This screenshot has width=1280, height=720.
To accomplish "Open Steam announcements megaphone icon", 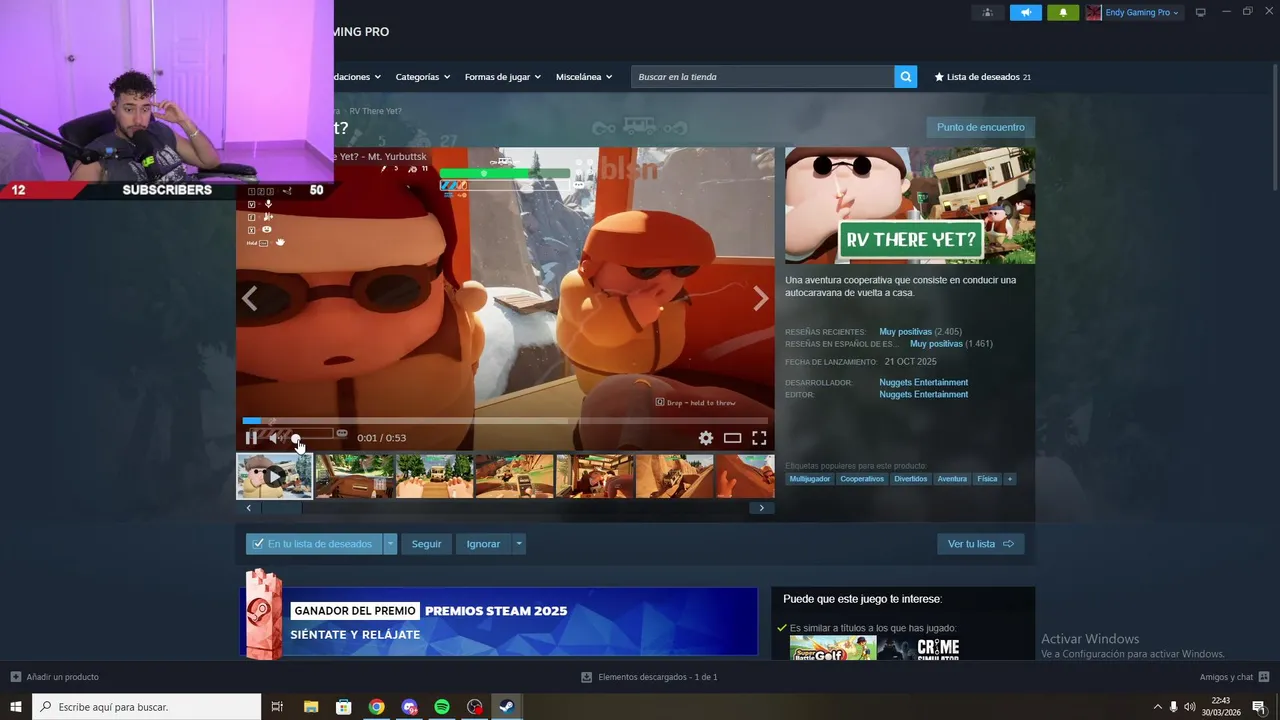I will tap(1025, 12).
